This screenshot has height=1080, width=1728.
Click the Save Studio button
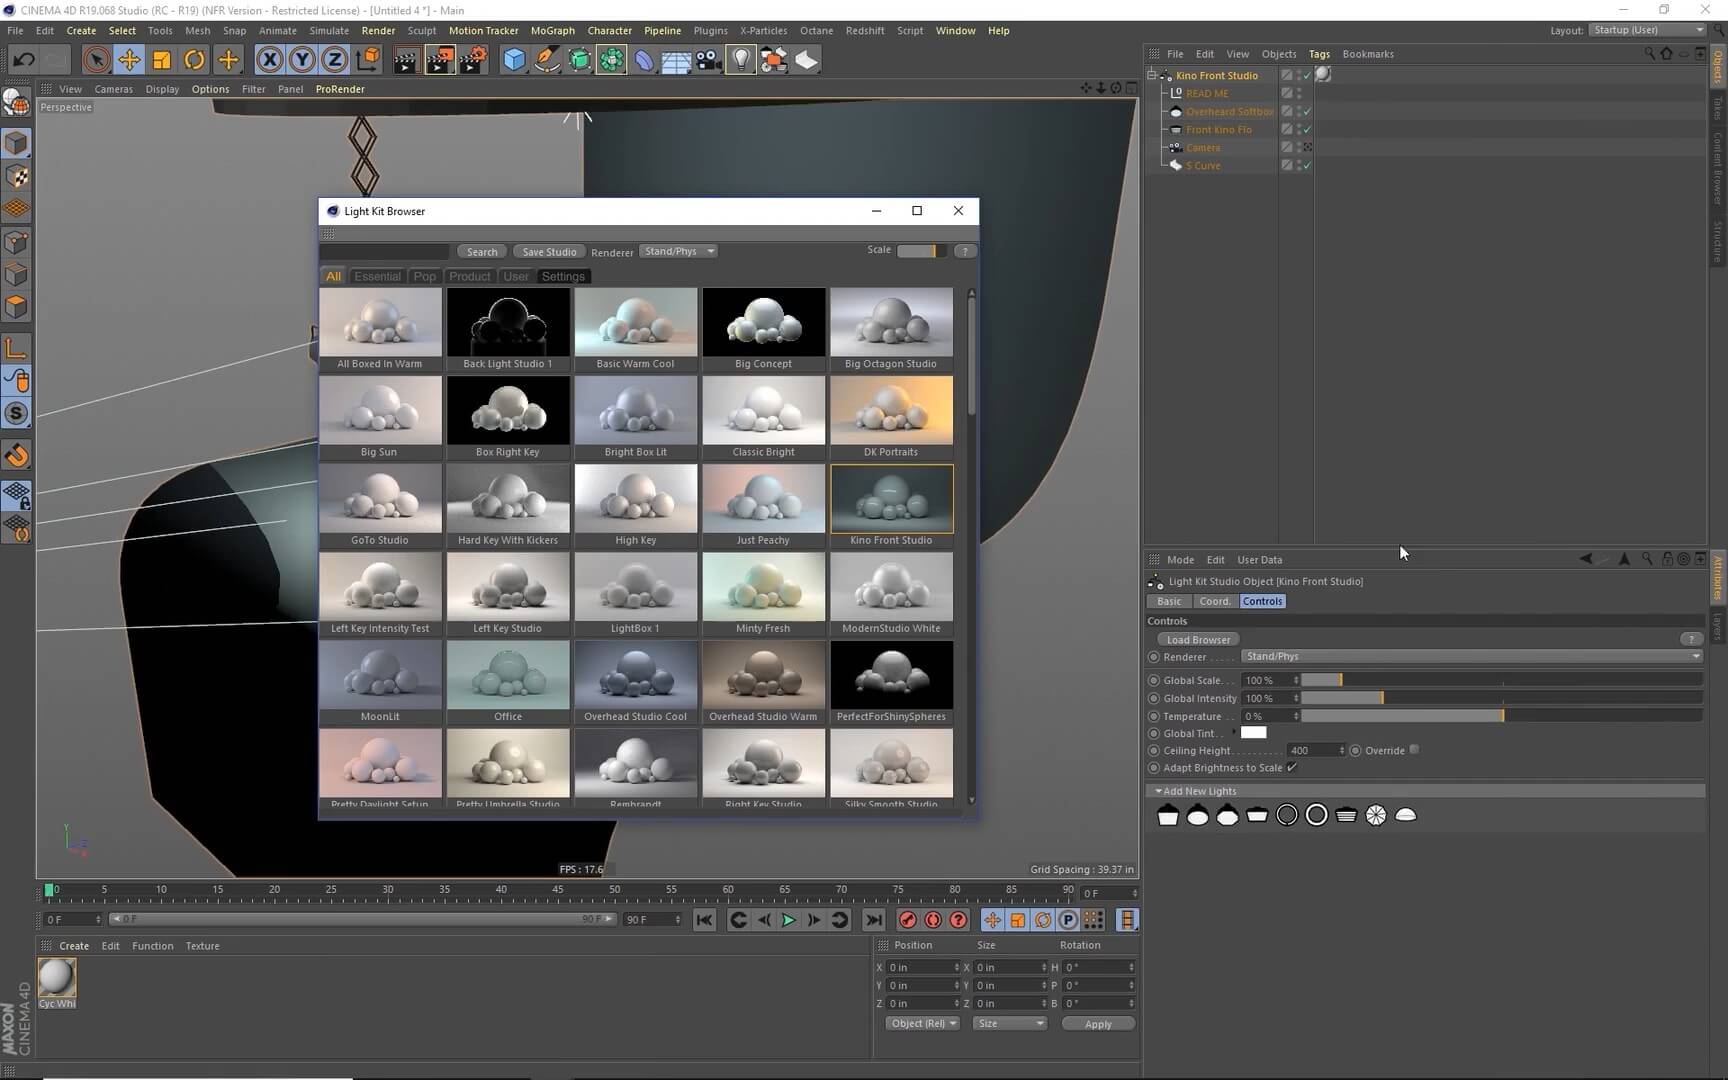coord(549,252)
